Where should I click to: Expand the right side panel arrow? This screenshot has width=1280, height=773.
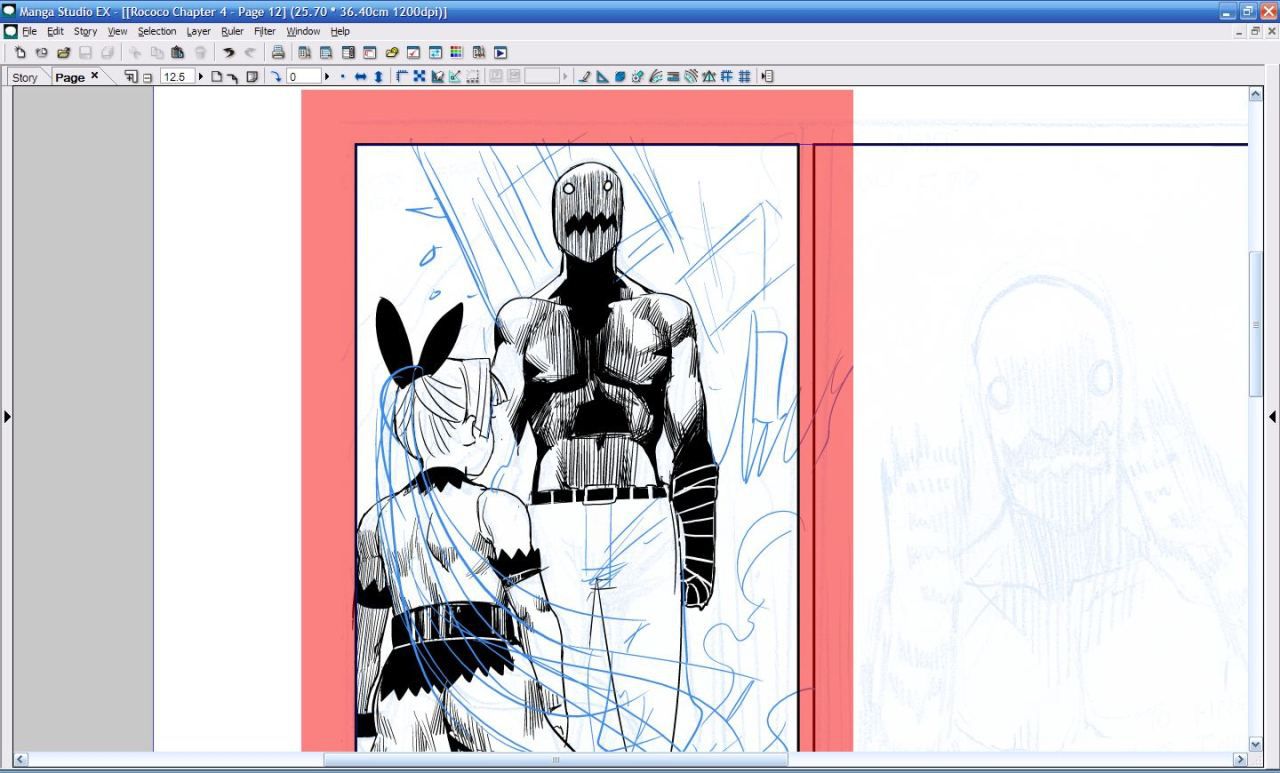[x=1273, y=416]
